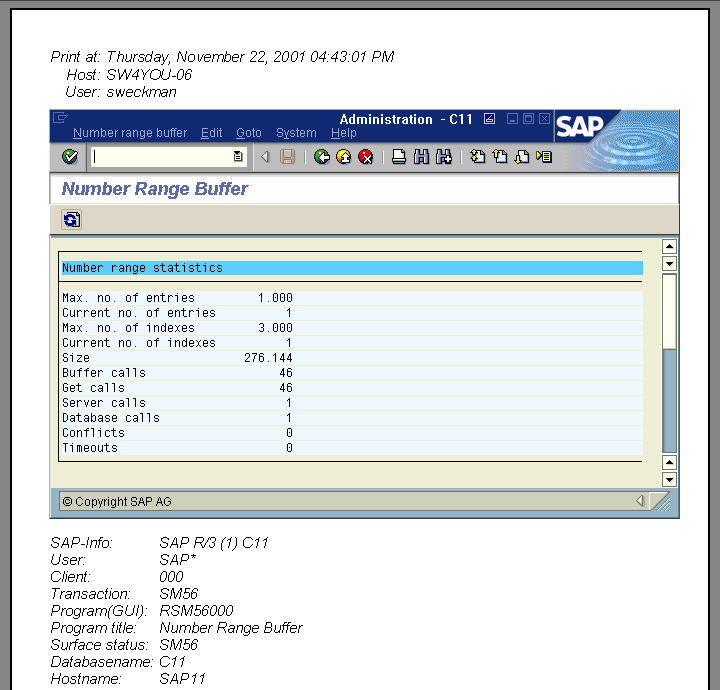
Task: Select the Server calls row
Action: tap(352, 403)
